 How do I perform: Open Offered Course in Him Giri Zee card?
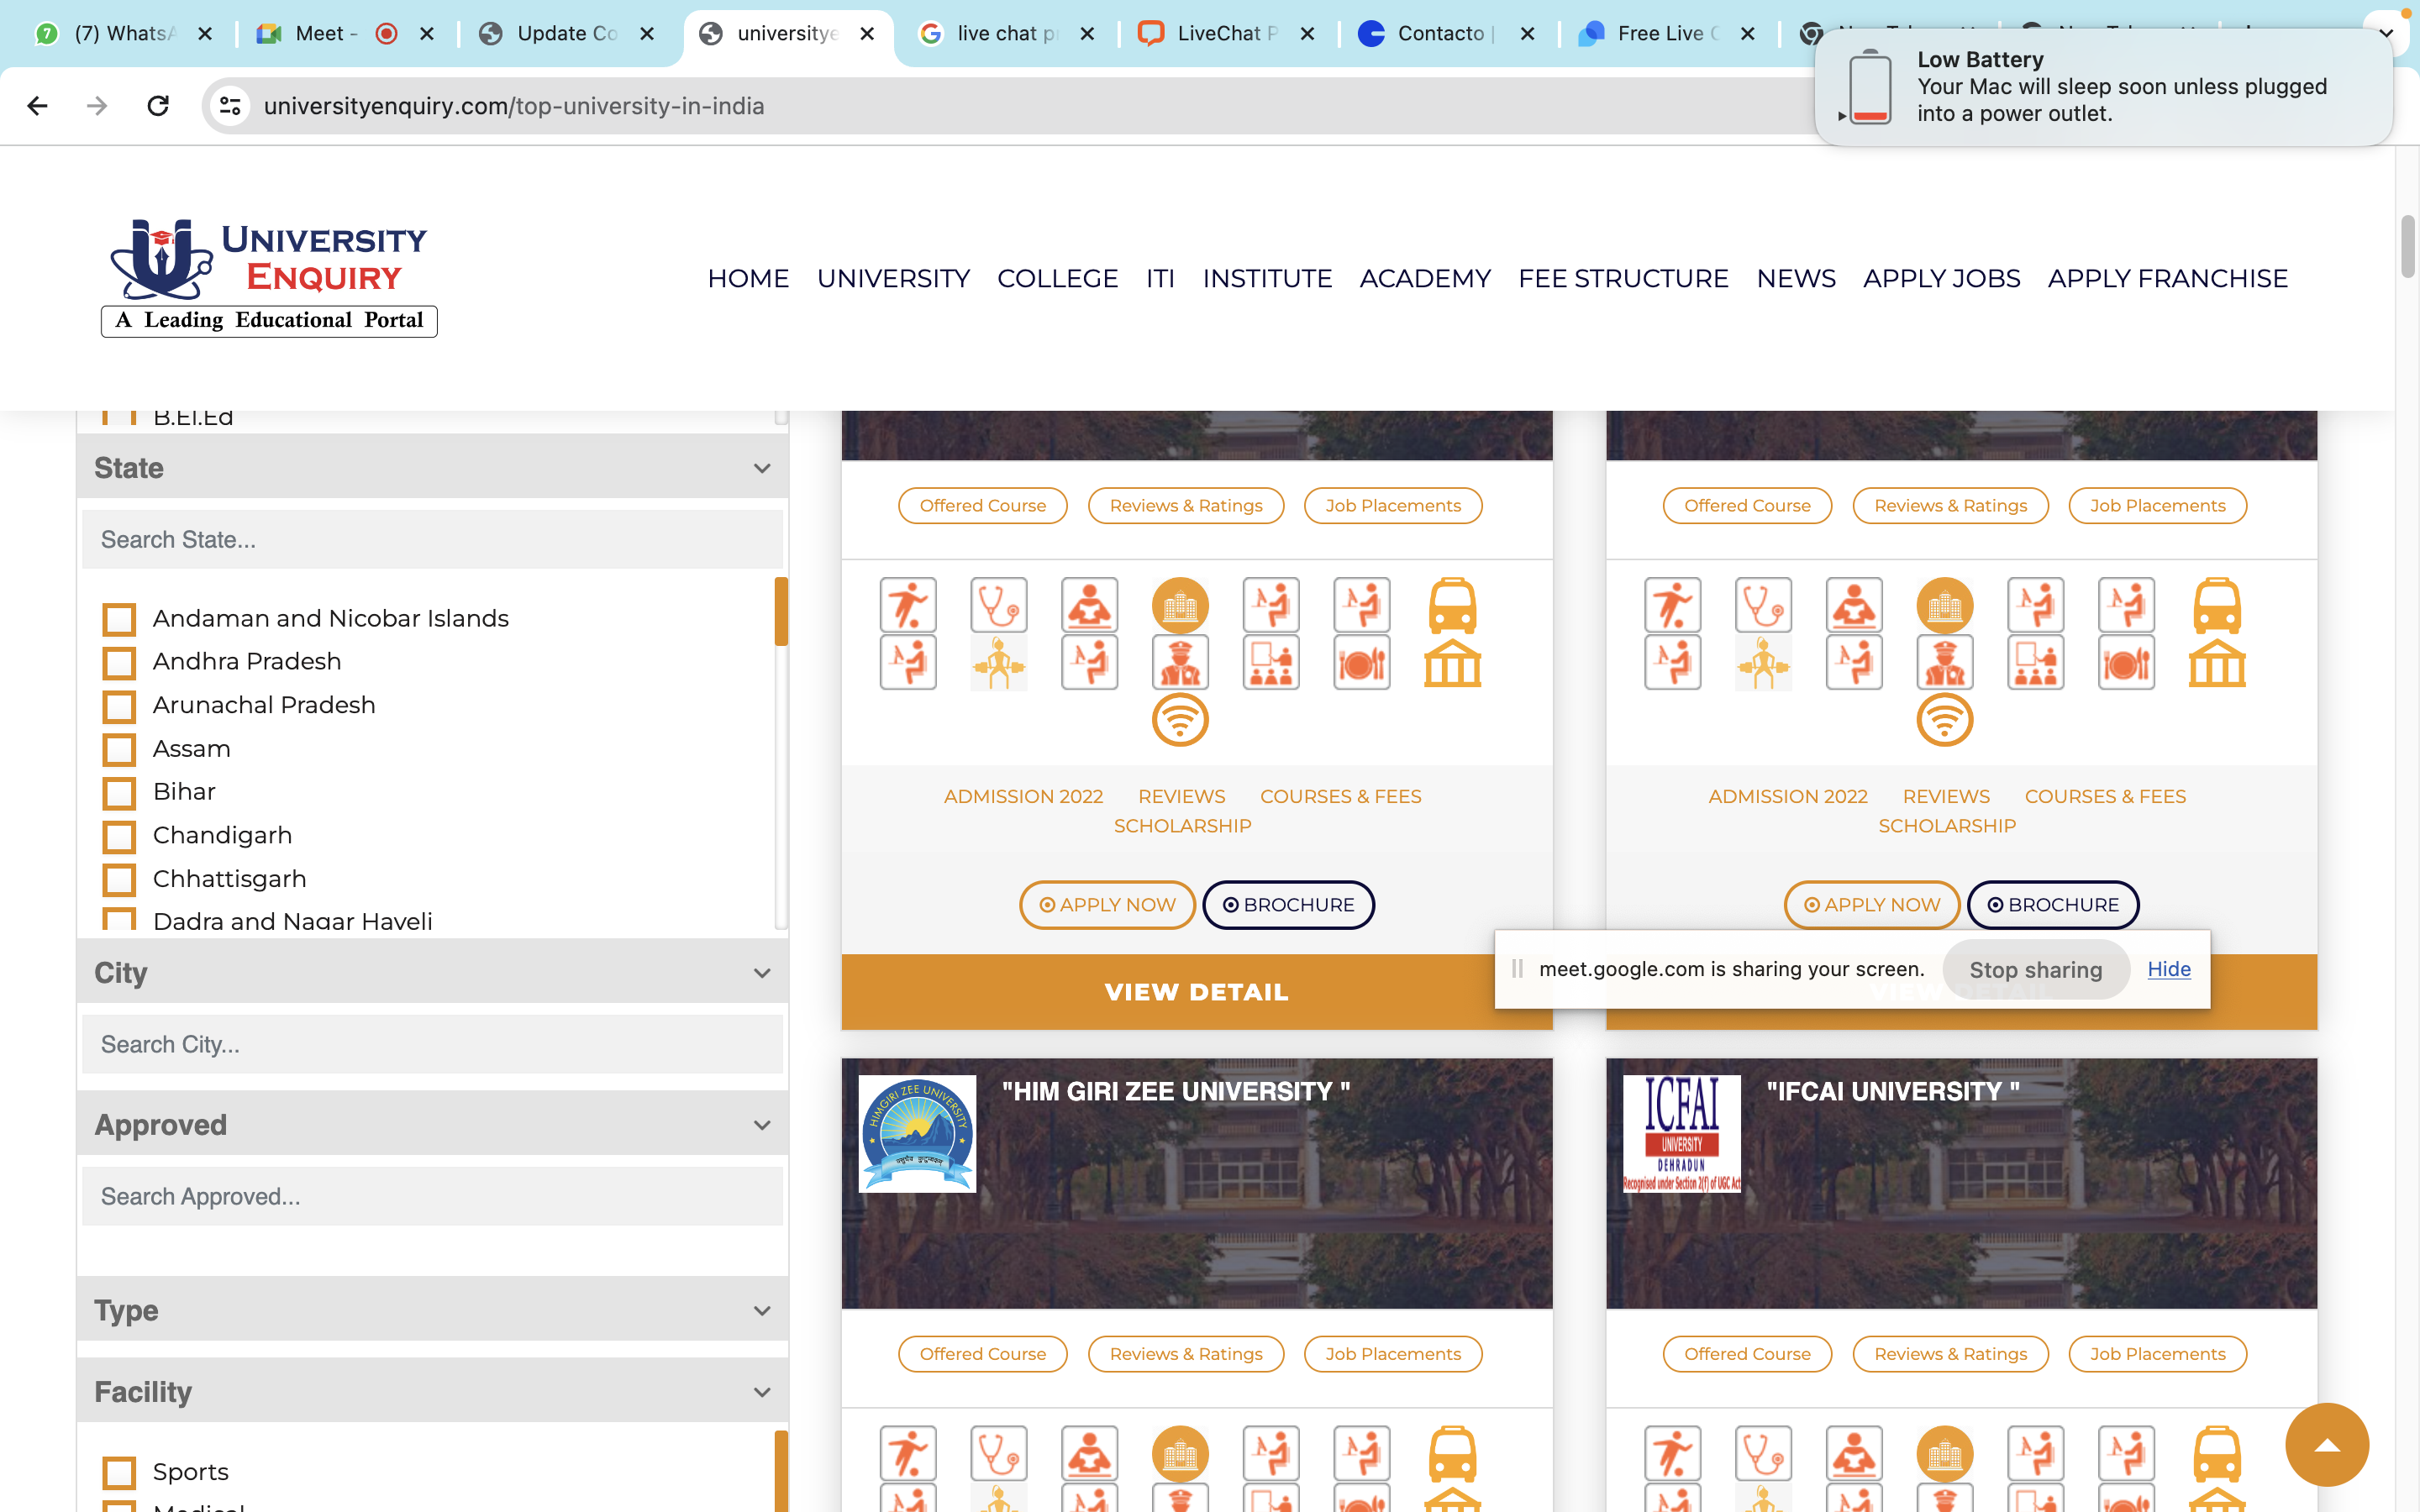[982, 1354]
